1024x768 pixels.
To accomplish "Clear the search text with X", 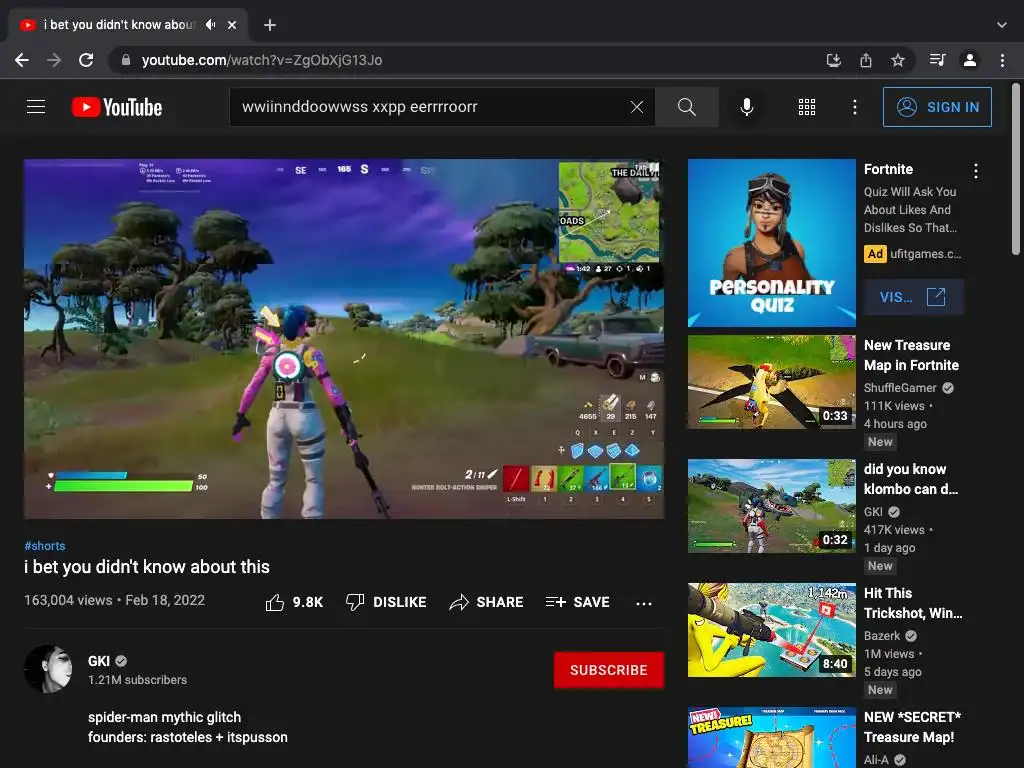I will (637, 107).
